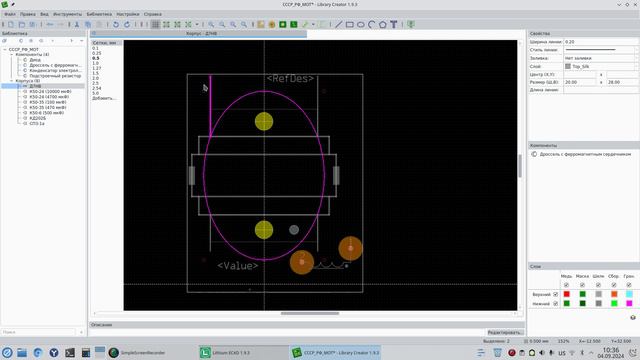The height and width of the screenshot is (360, 640).
Task: Toggle the Медь column visibility checkbox
Action: (566, 285)
